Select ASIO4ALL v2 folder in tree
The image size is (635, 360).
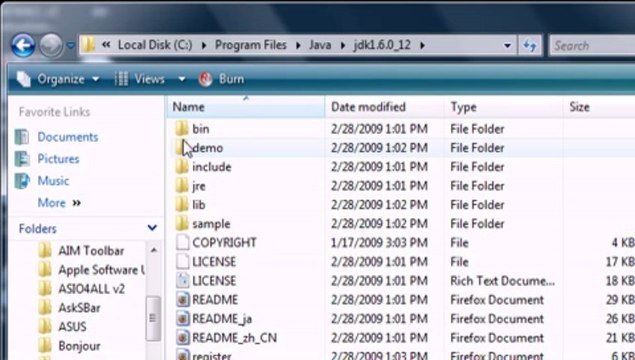pyautogui.click(x=91, y=289)
